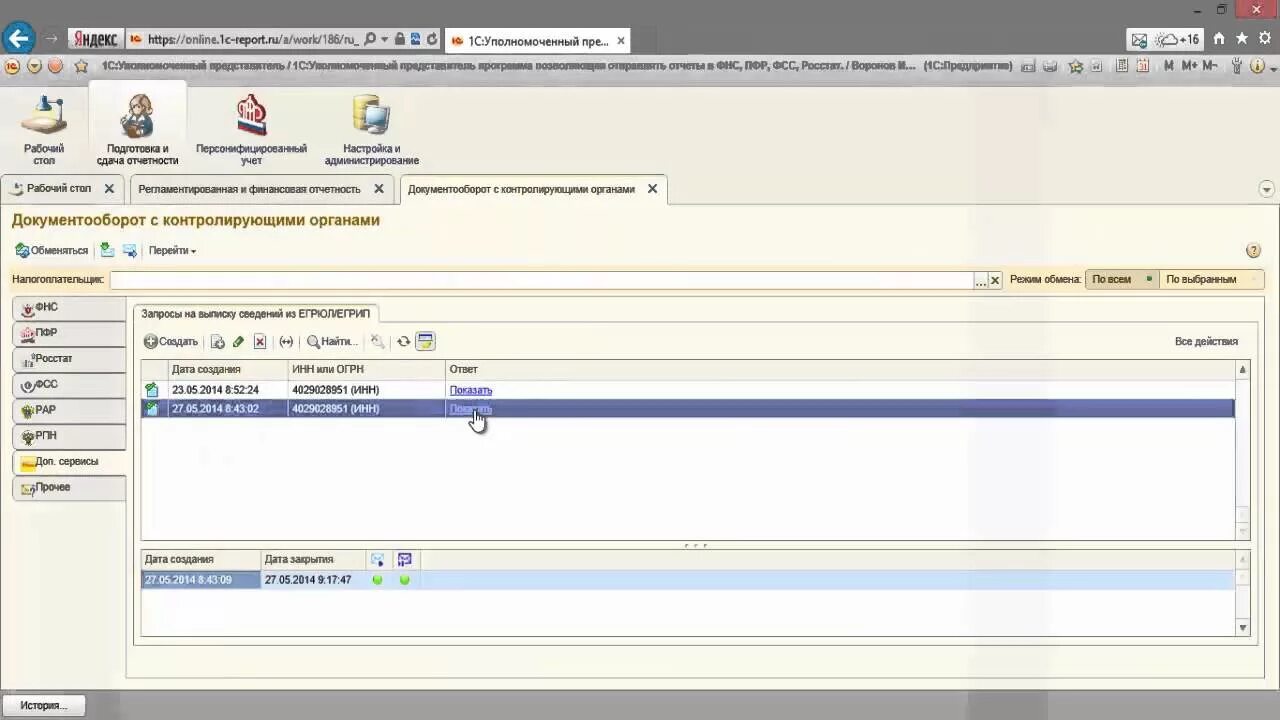Open the Перейти dropdown menu
Screen dimensions: 1280x720
(172, 250)
